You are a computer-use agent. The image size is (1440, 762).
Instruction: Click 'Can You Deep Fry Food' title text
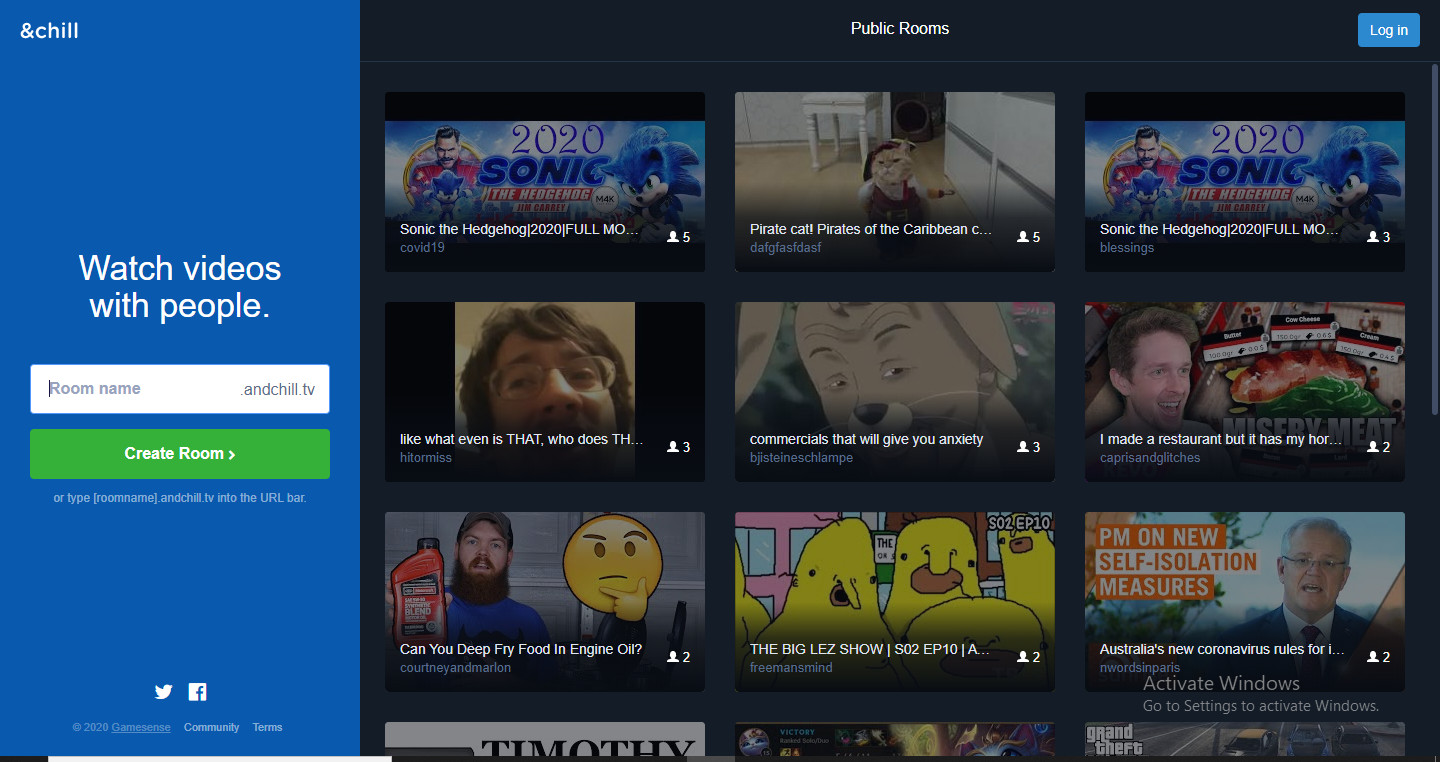point(521,649)
